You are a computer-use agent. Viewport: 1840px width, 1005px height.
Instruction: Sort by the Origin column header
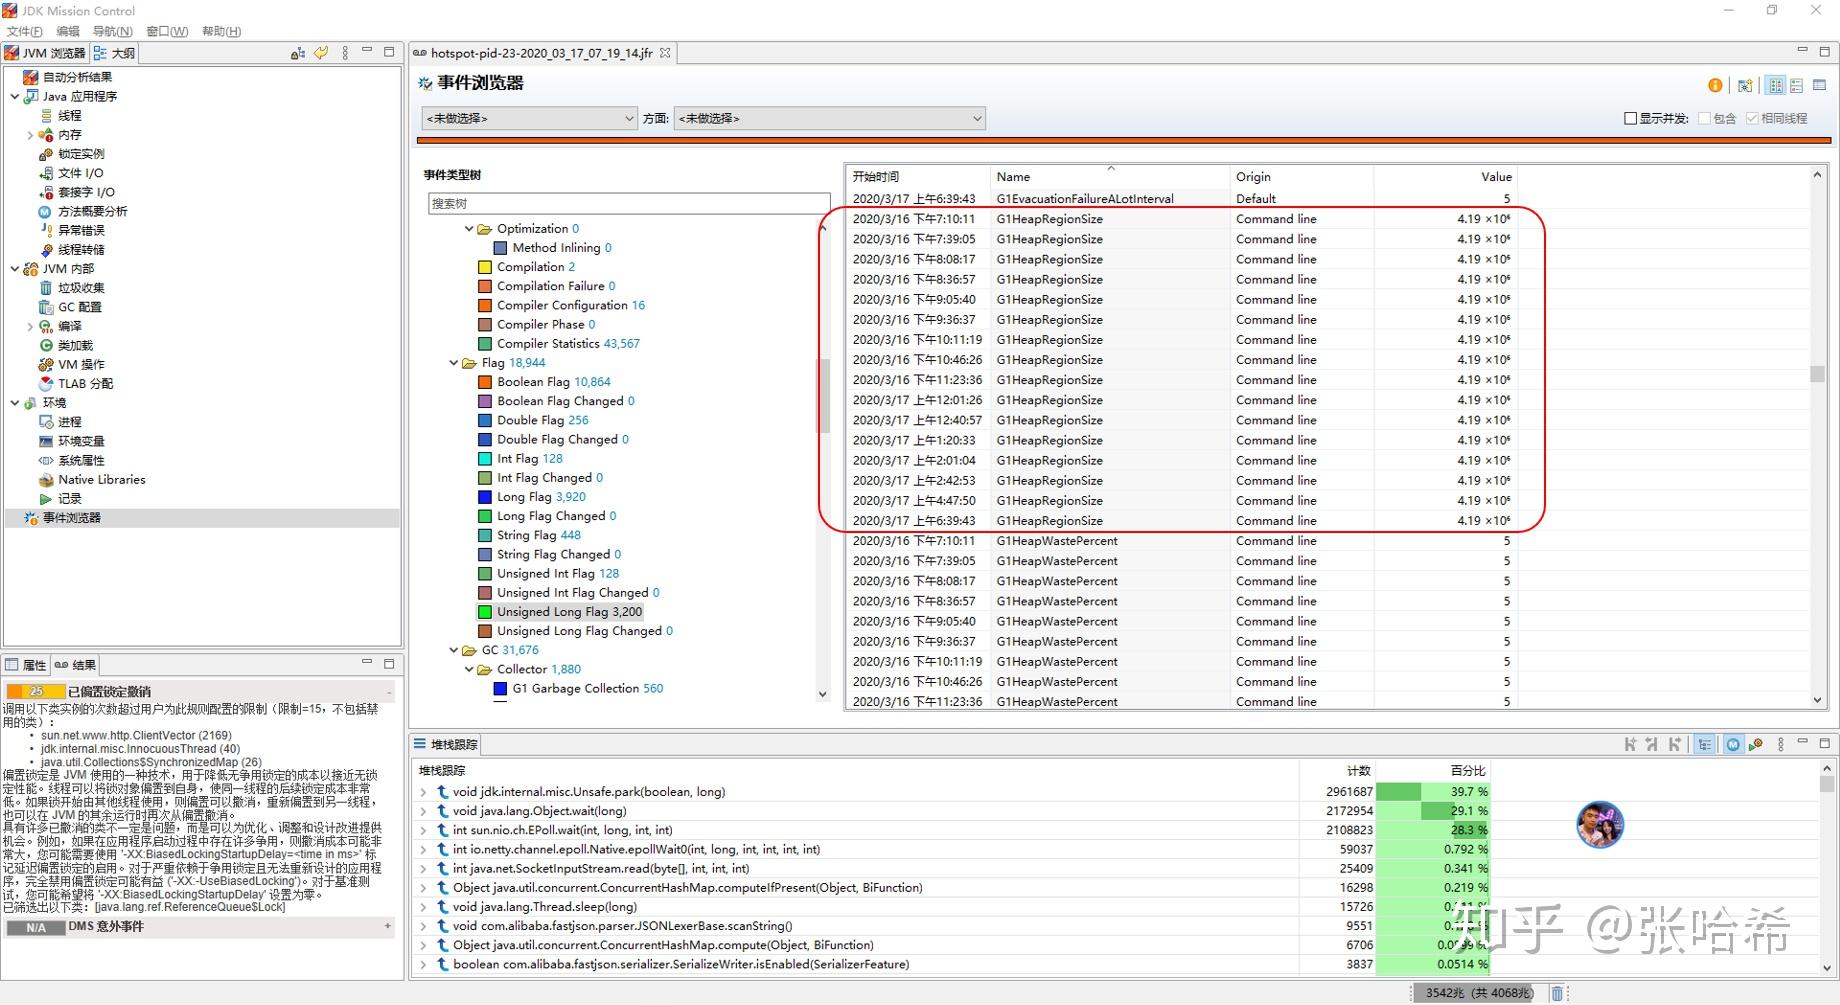[1301, 177]
